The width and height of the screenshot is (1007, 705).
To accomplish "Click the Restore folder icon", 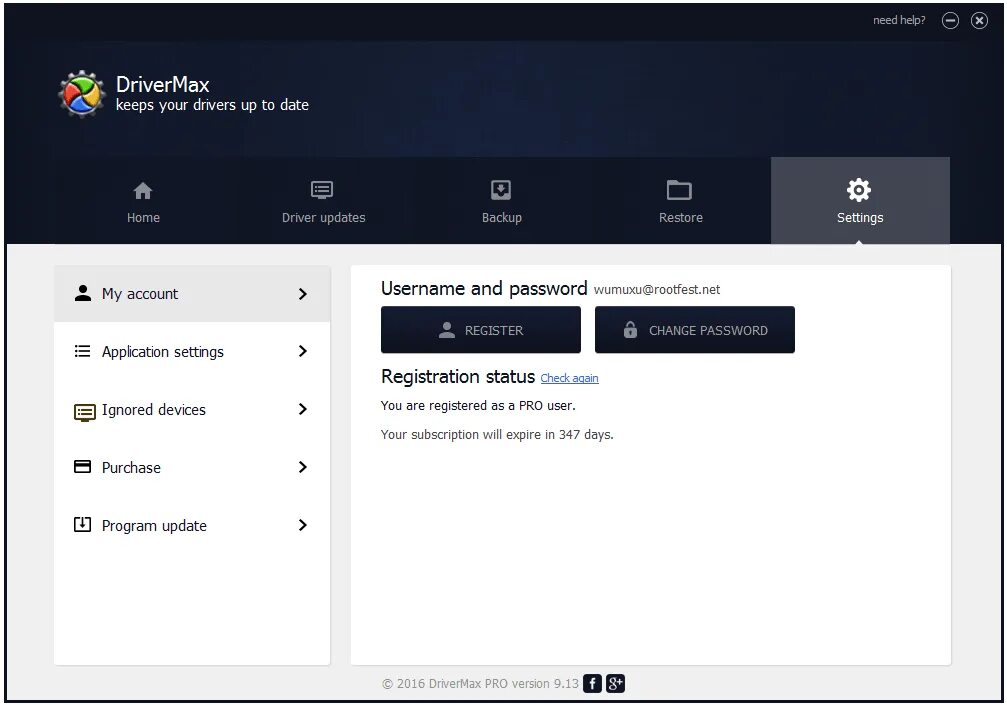I will 679,190.
